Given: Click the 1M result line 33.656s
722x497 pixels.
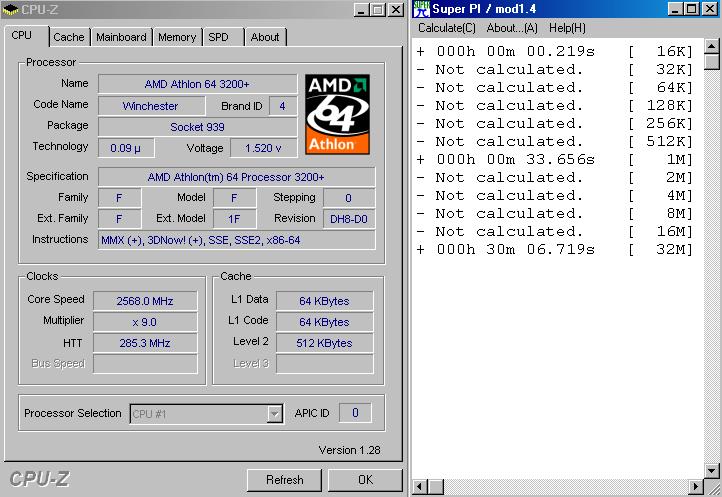Looking at the screenshot, I should tap(554, 160).
